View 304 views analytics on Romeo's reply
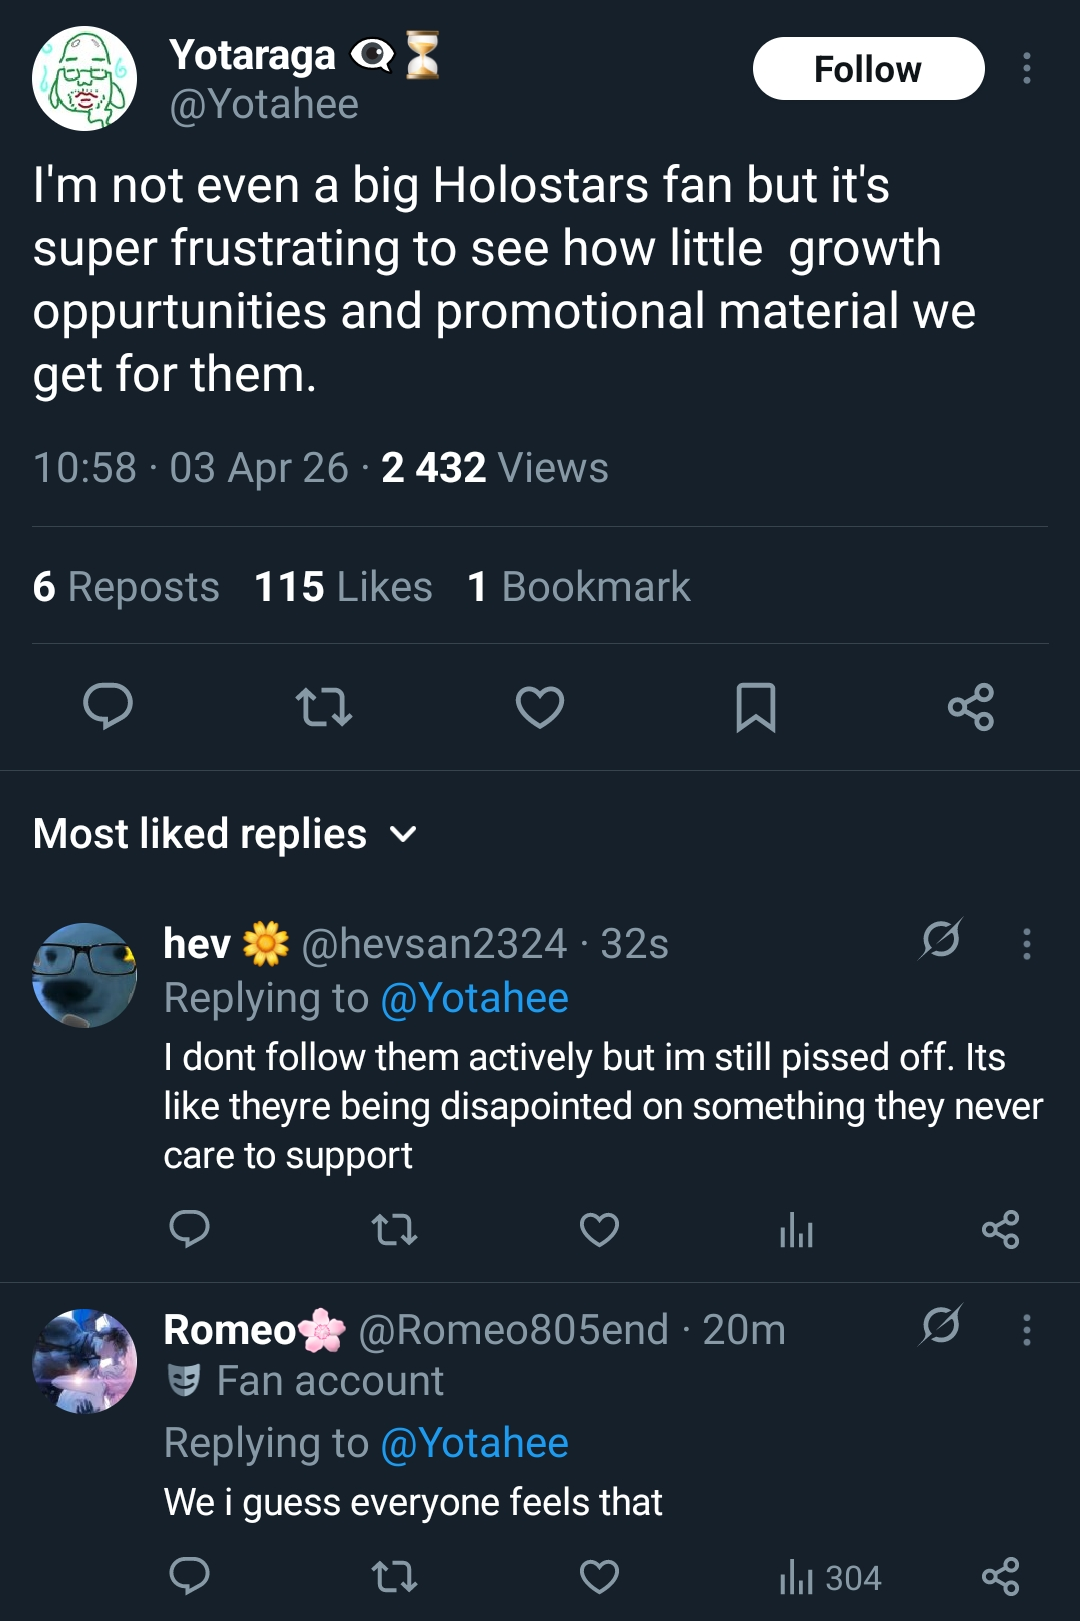 (x=830, y=1578)
